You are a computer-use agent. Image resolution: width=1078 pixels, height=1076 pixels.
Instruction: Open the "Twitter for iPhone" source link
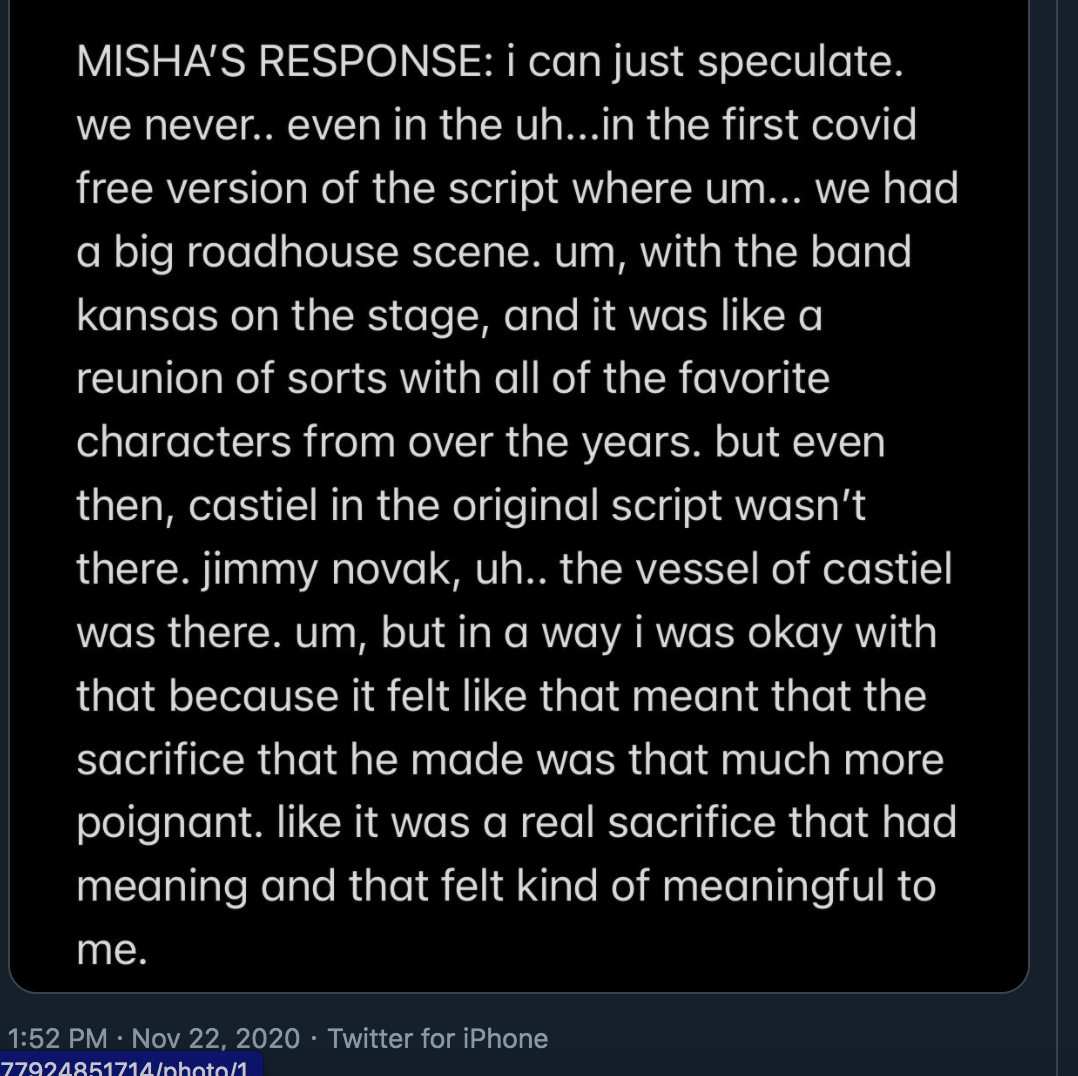coord(438,1038)
